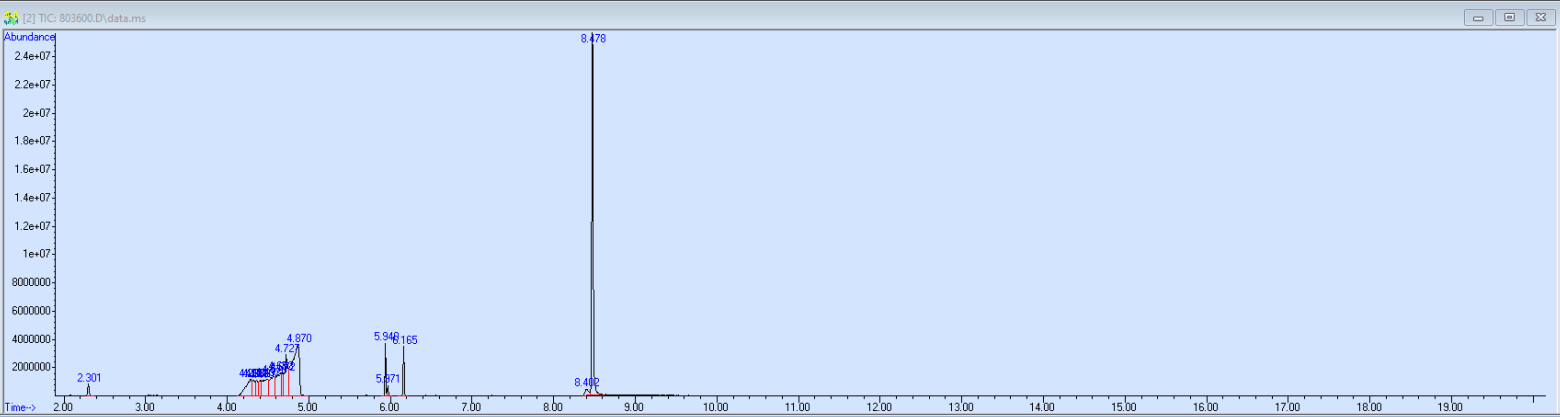Click the tallest peak label 8.478
The image size is (1560, 417).
pyautogui.click(x=593, y=38)
